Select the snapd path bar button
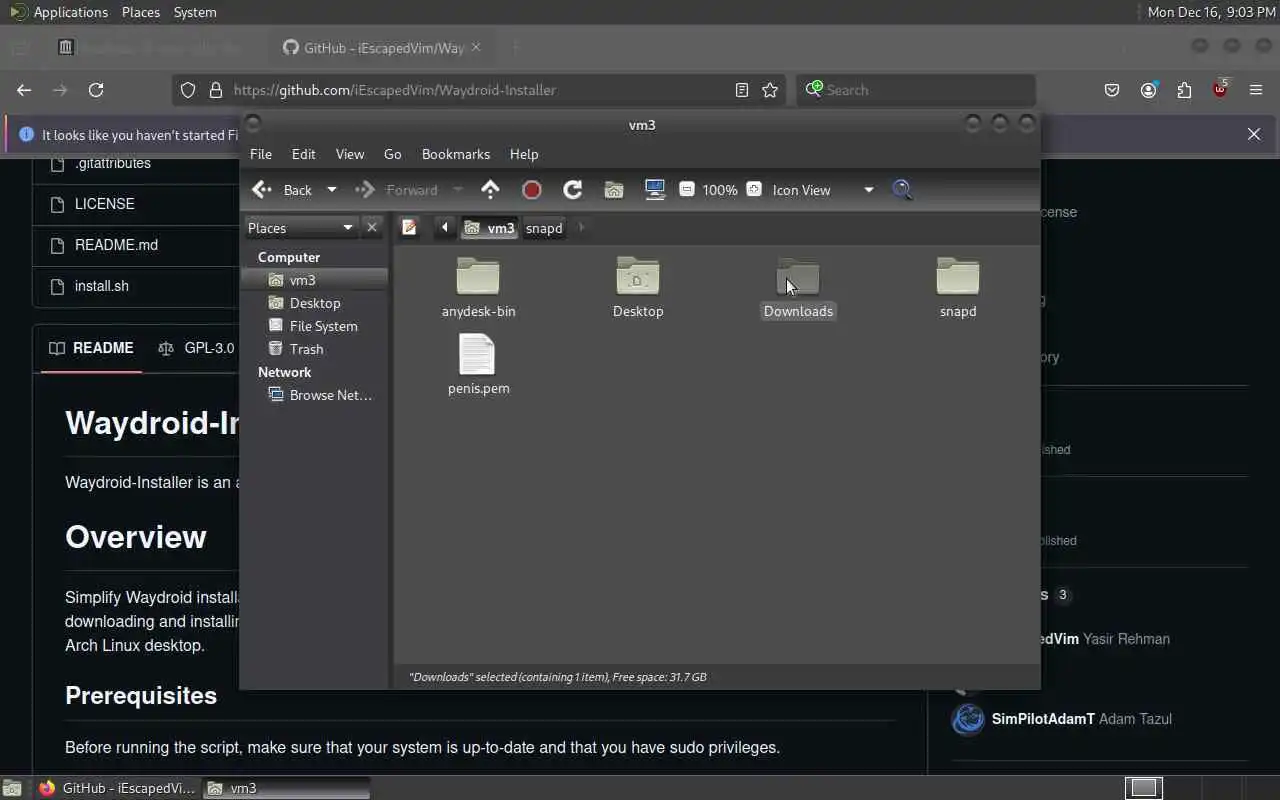Image resolution: width=1280 pixels, height=800 pixels. [544, 228]
